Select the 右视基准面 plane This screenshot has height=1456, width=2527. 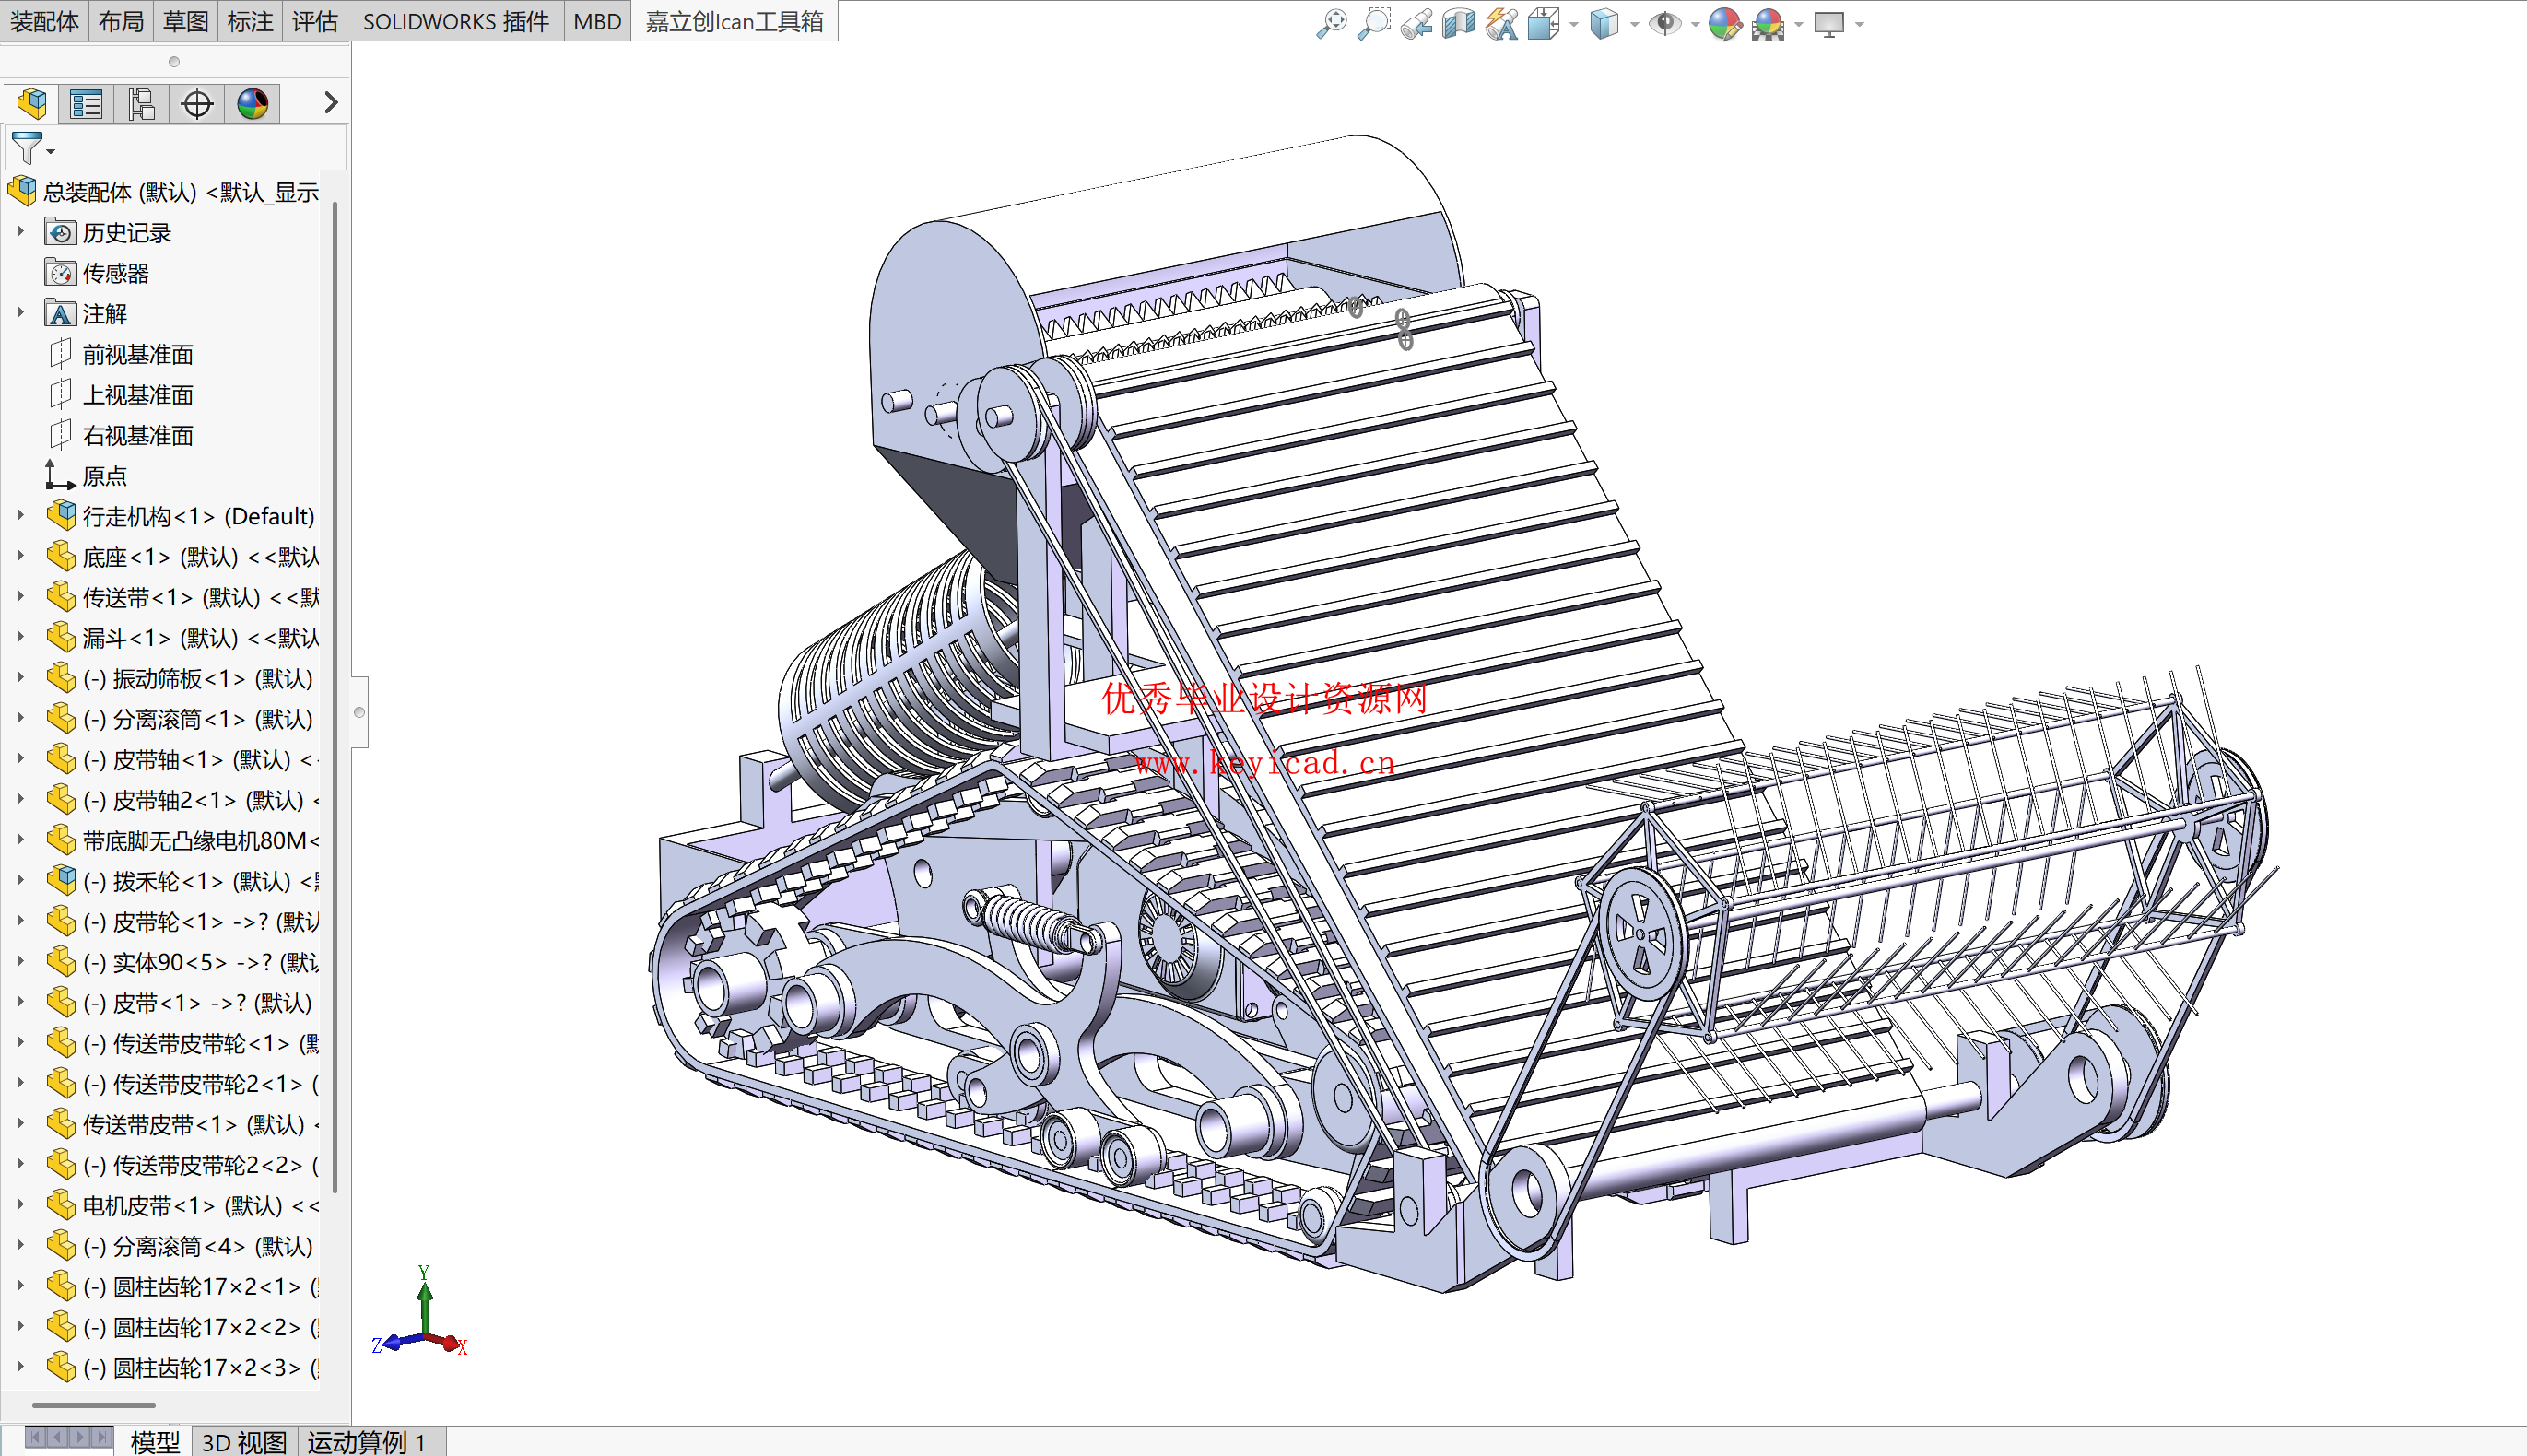(x=138, y=435)
